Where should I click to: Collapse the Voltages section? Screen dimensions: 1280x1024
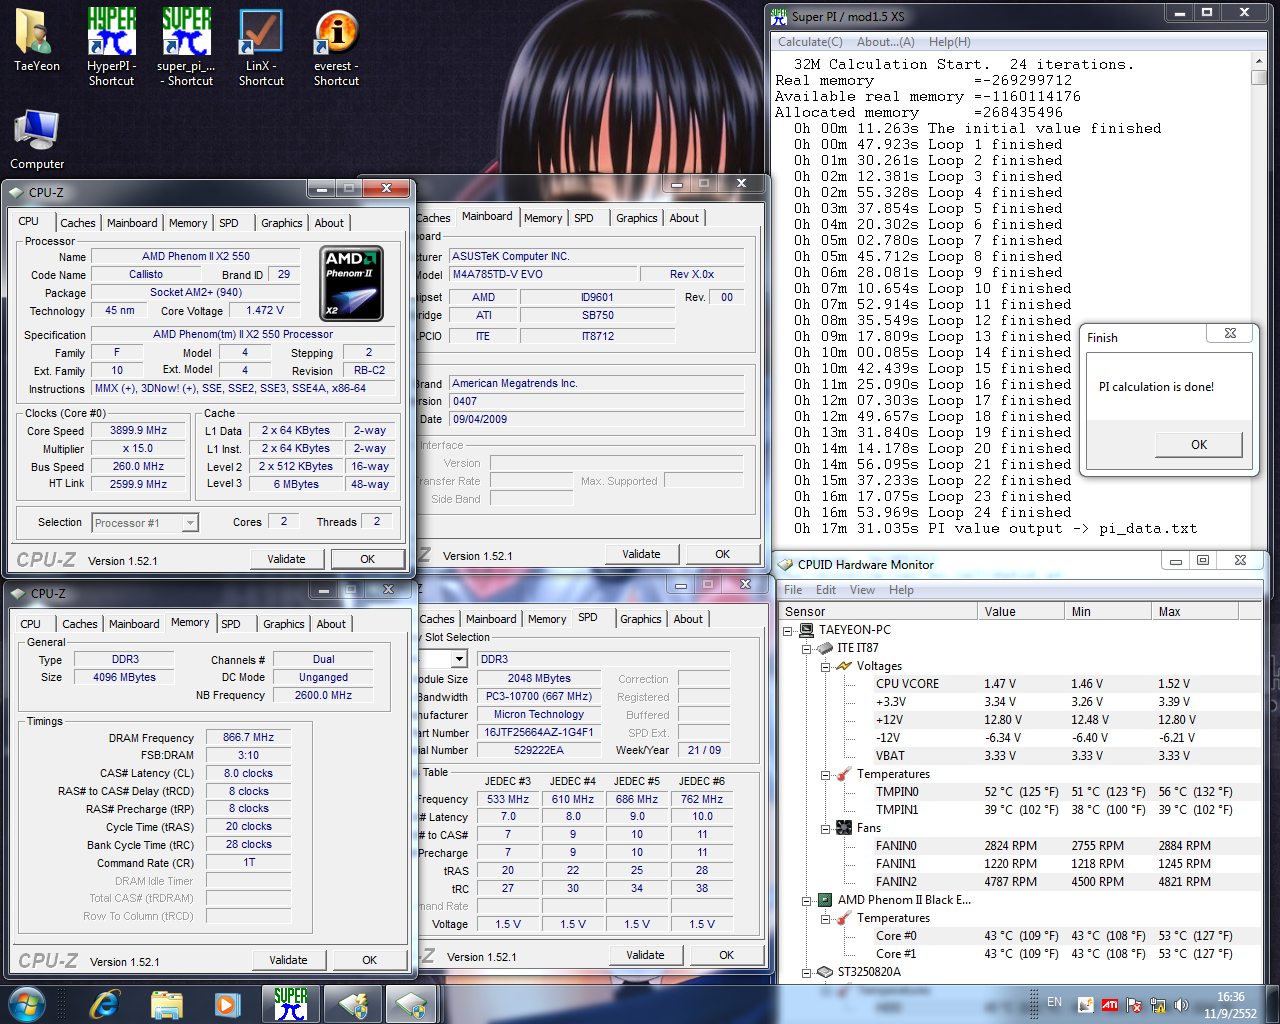point(825,666)
